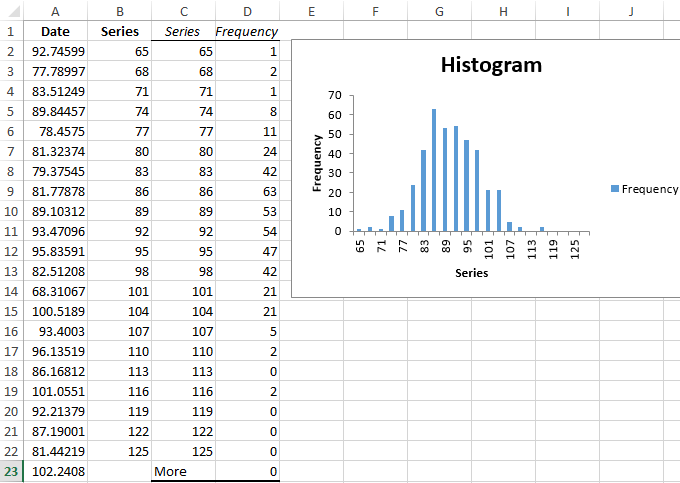Select column A header

coord(54,11)
